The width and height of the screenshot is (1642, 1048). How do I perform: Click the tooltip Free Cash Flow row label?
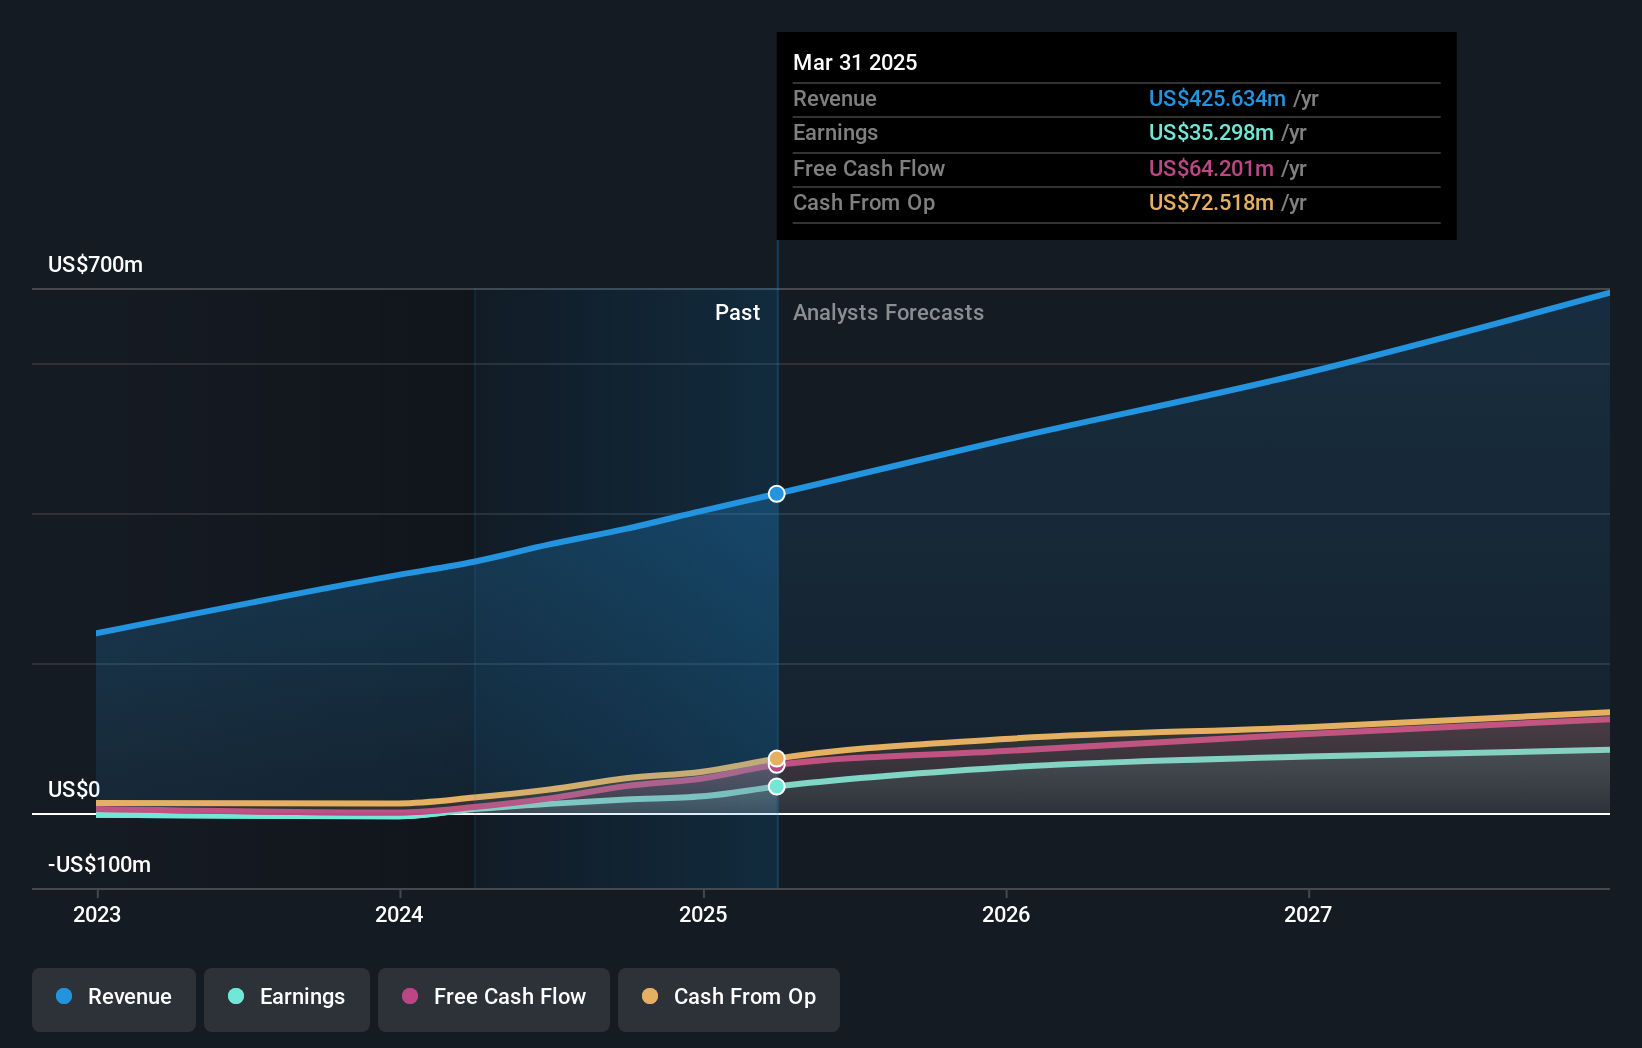(x=869, y=169)
